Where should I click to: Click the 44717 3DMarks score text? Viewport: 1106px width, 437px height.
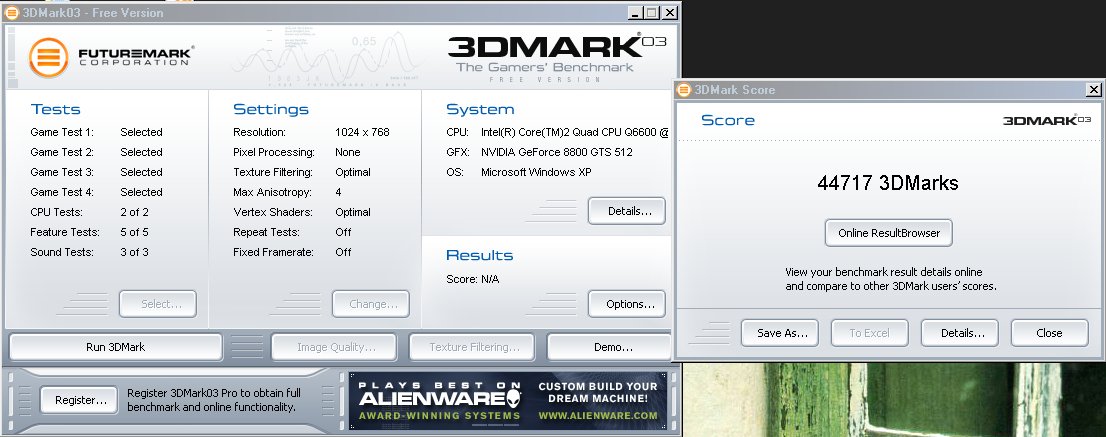pyautogui.click(x=888, y=184)
